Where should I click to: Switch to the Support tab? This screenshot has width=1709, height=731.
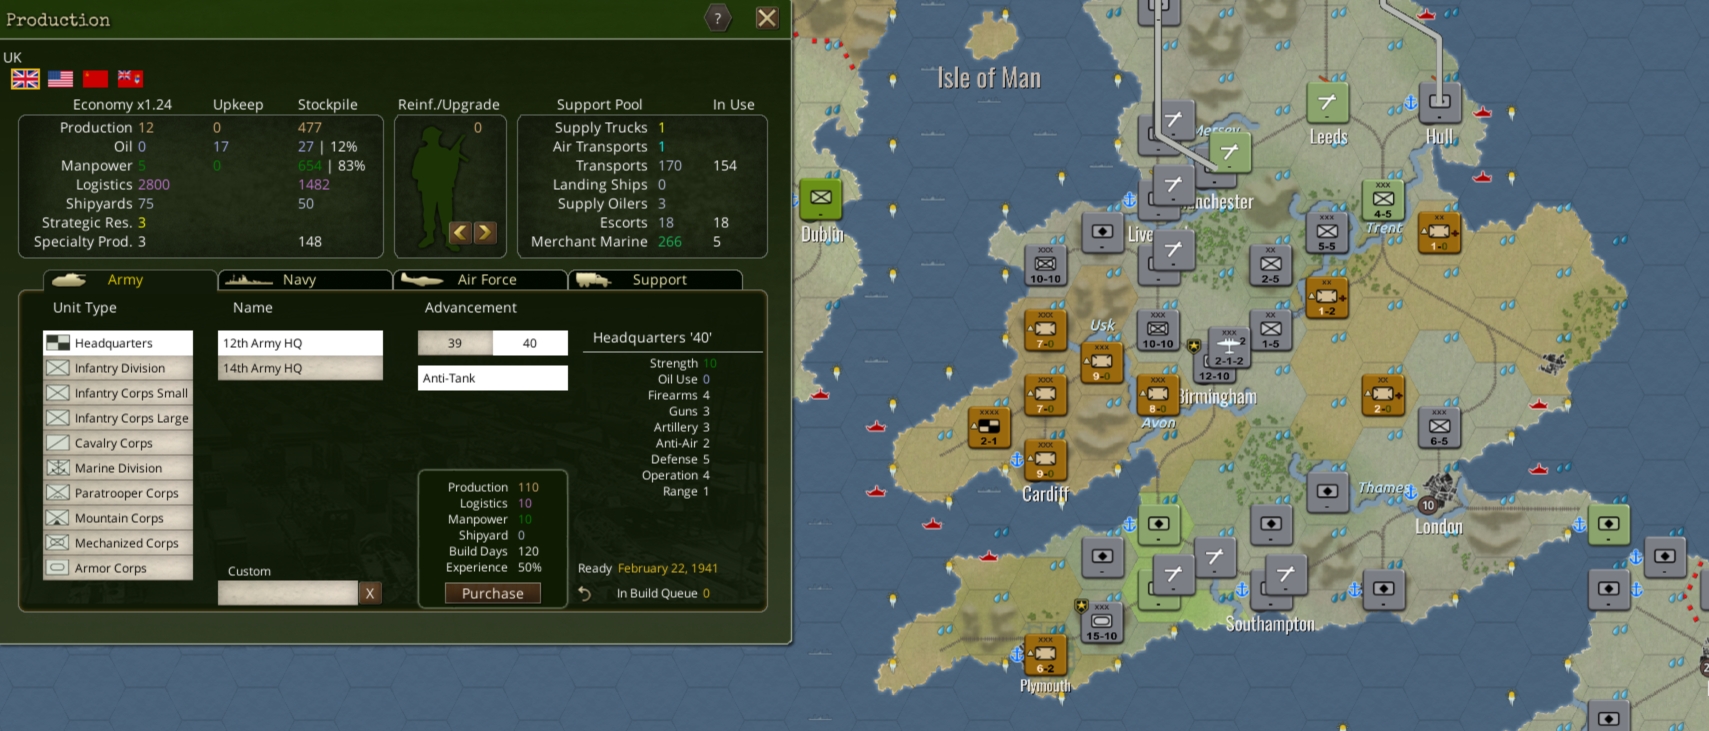(655, 280)
